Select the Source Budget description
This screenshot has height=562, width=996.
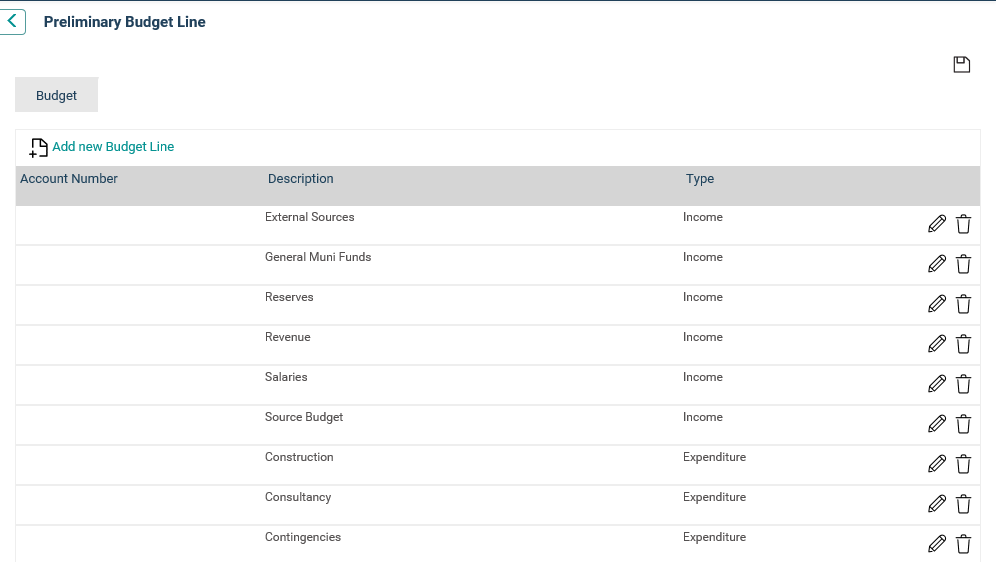(304, 417)
